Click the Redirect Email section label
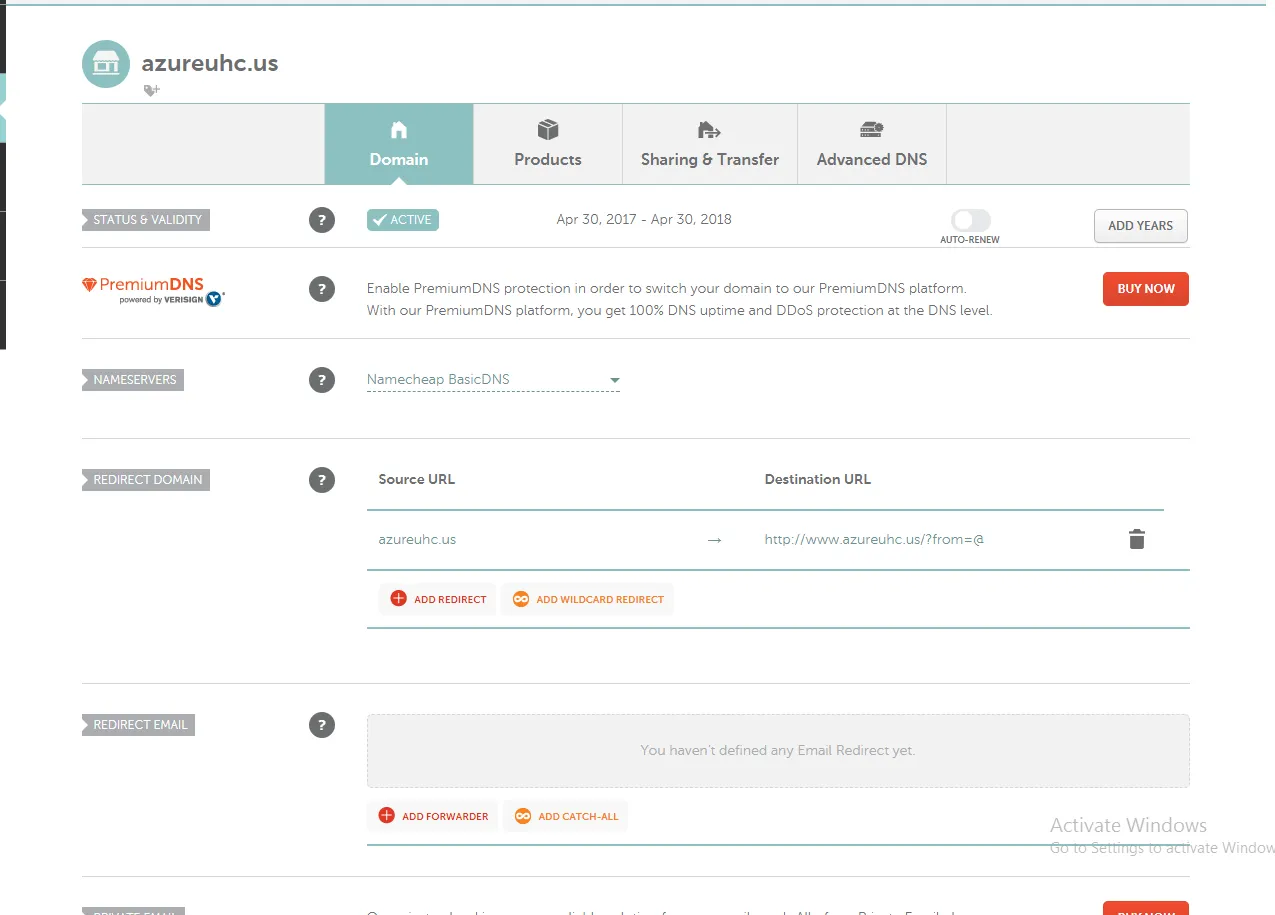The width and height of the screenshot is (1275, 915). pyautogui.click(x=139, y=725)
